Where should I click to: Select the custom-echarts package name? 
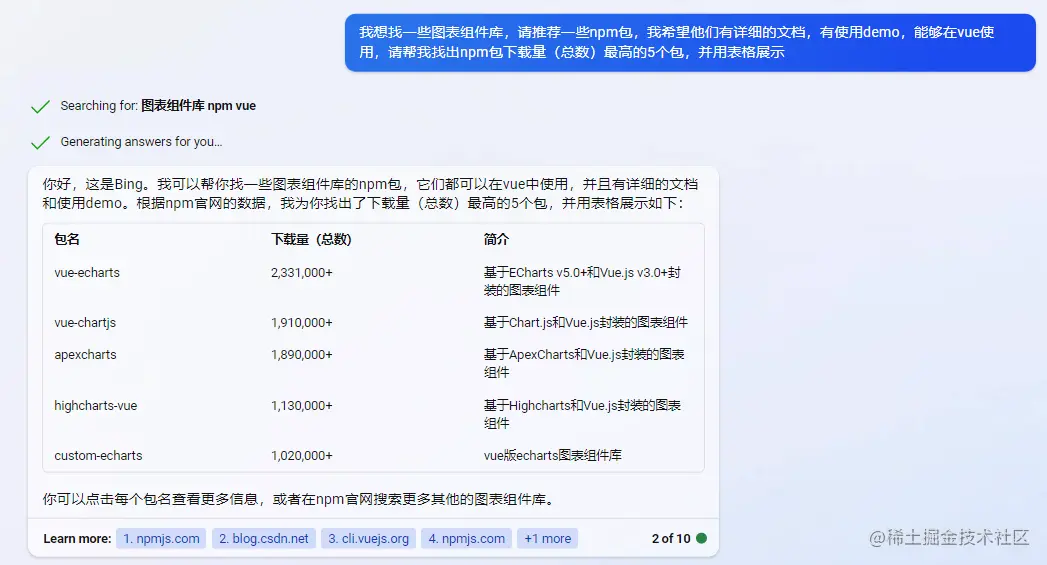(x=98, y=455)
